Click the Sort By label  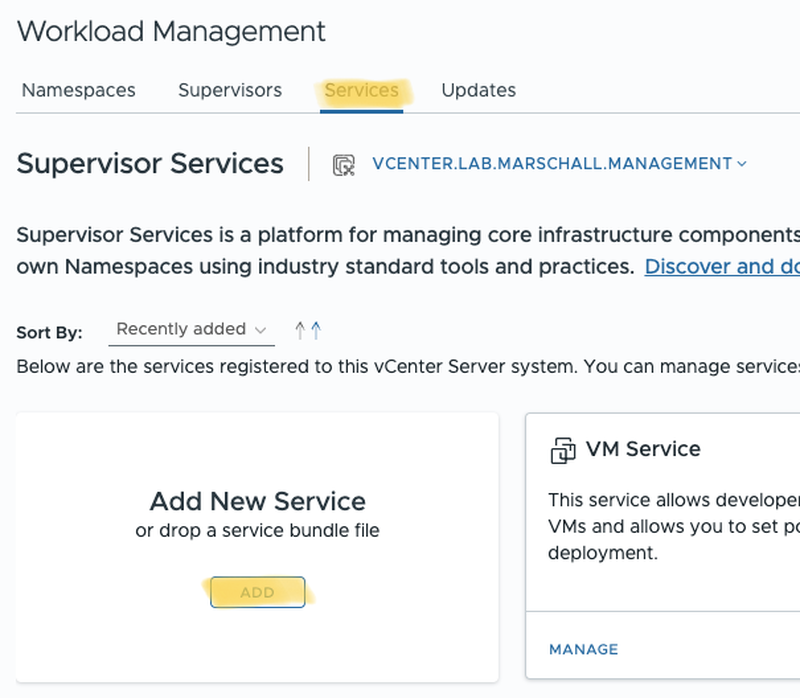click(x=49, y=332)
